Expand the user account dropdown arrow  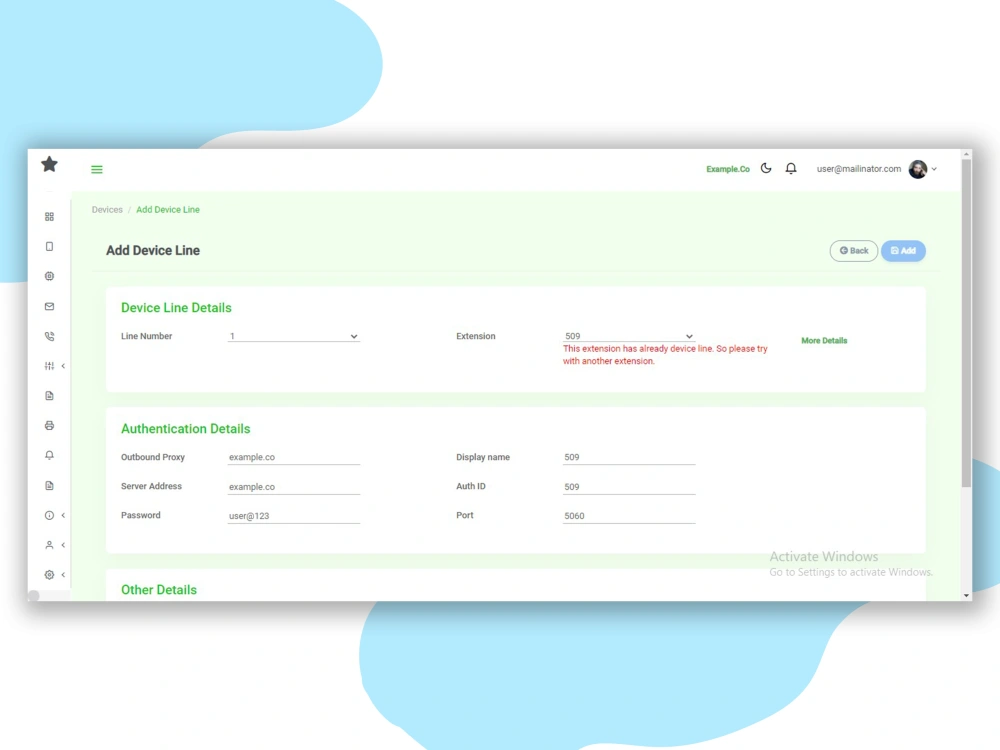pyautogui.click(x=934, y=169)
